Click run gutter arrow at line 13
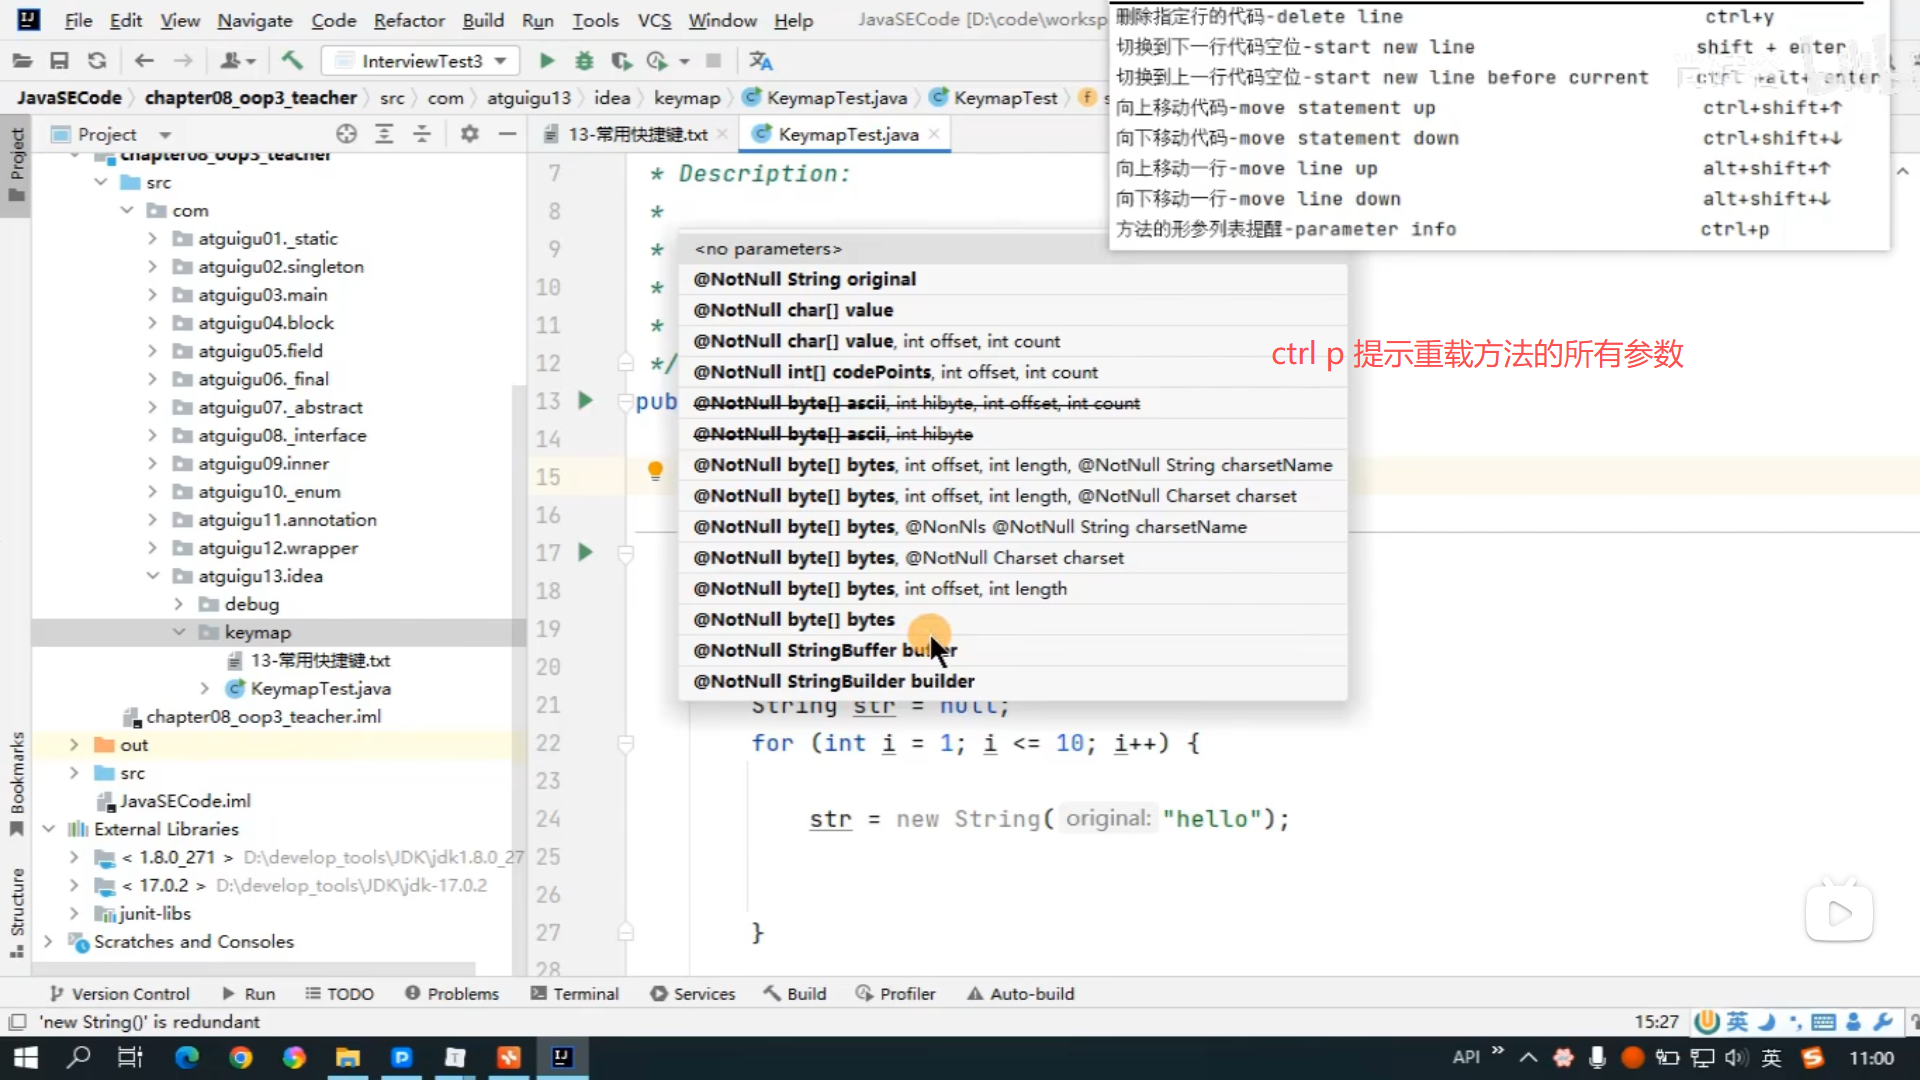The image size is (1920, 1080). pyautogui.click(x=585, y=401)
